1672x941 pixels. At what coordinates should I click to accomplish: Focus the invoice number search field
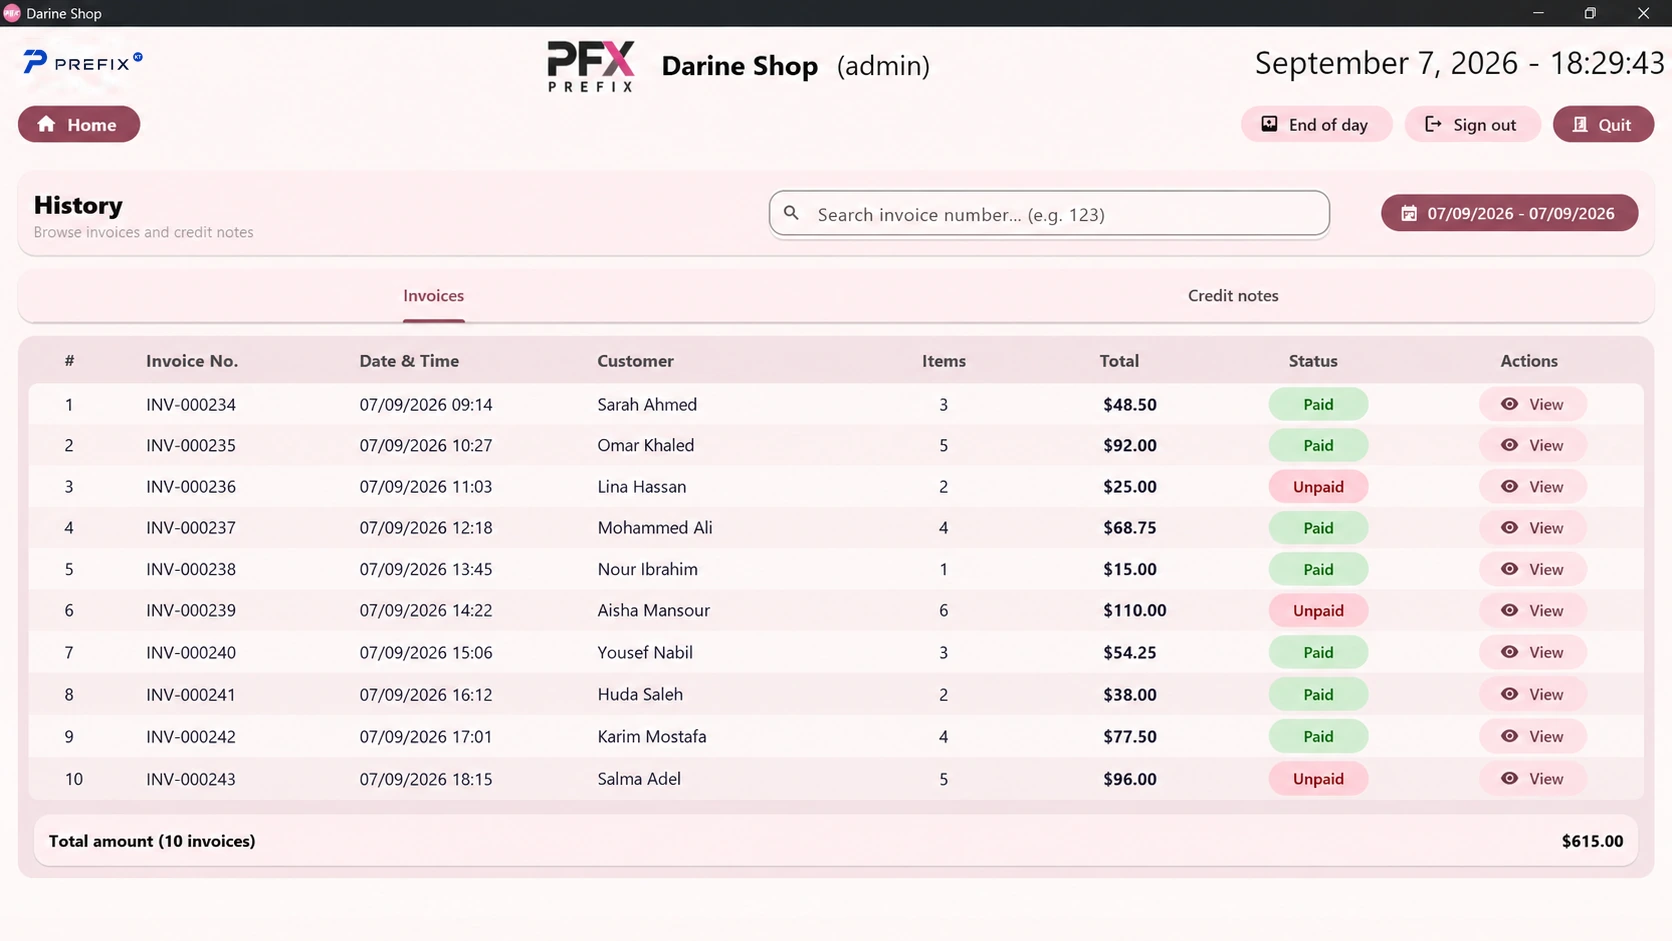1049,213
